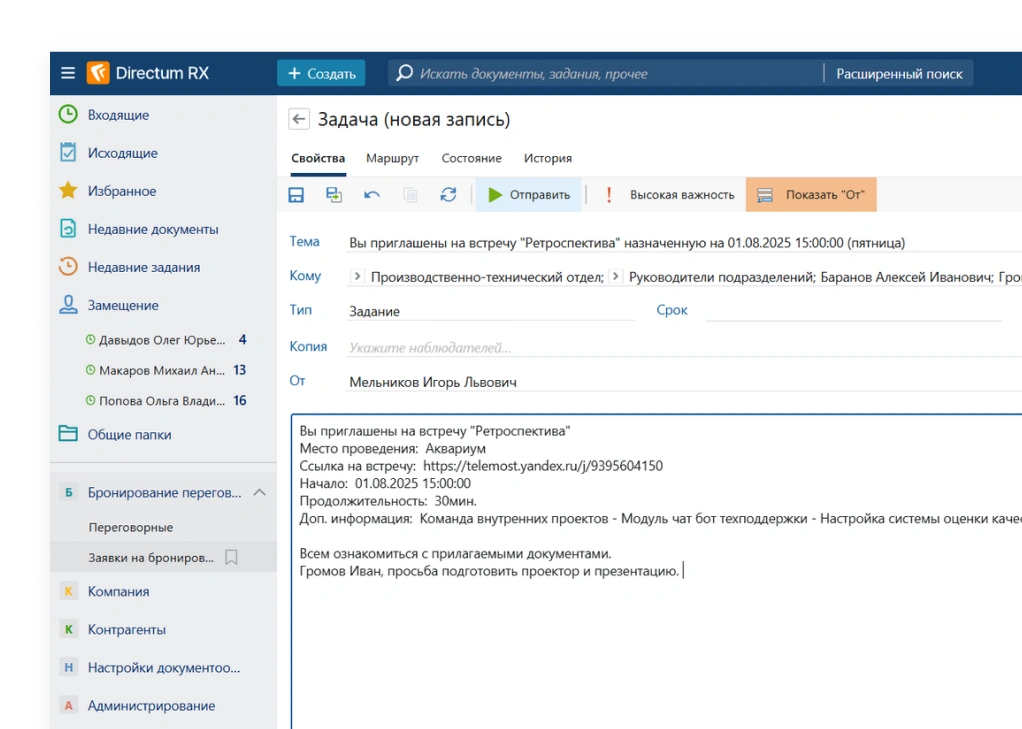
Task: Click the save disk icon in toolbar
Action: pos(296,195)
